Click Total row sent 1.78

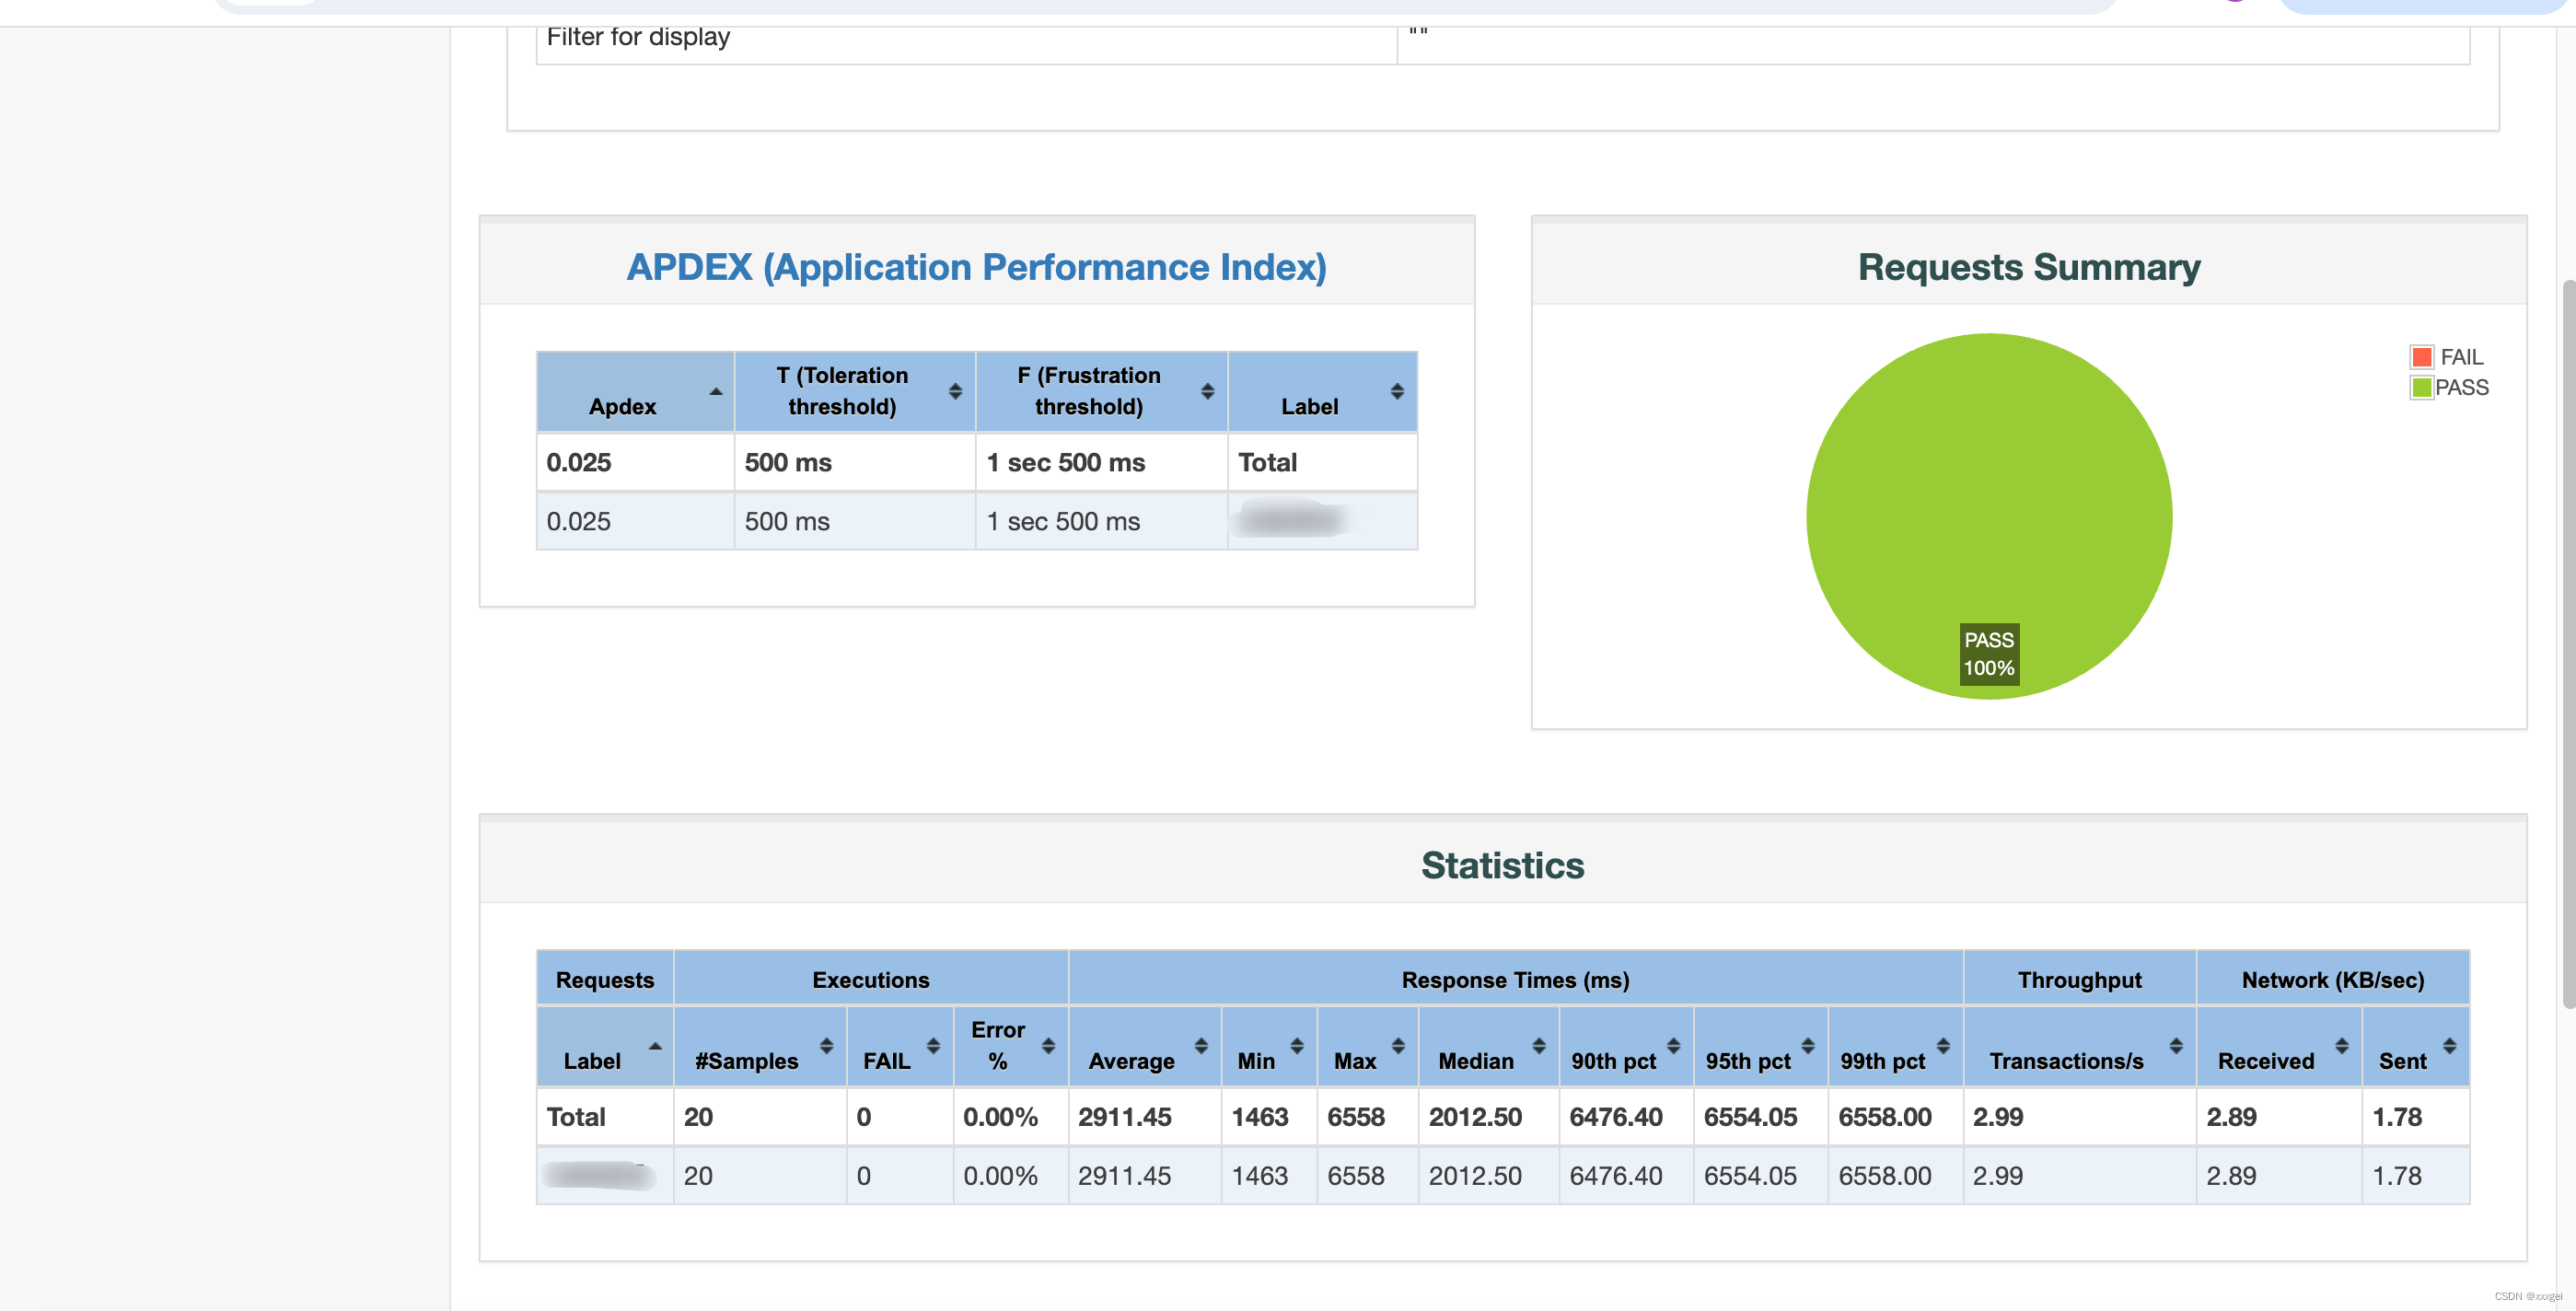tap(2398, 1116)
